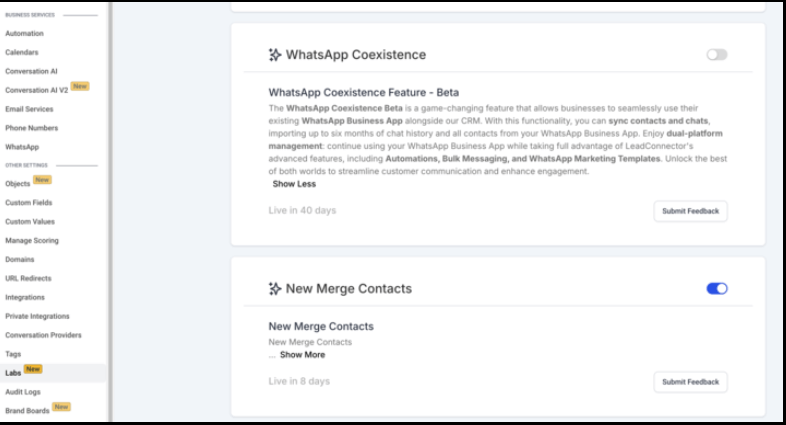The image size is (786, 425).
Task: Click the sidebar vertical scrollbar
Action: tap(110, 212)
